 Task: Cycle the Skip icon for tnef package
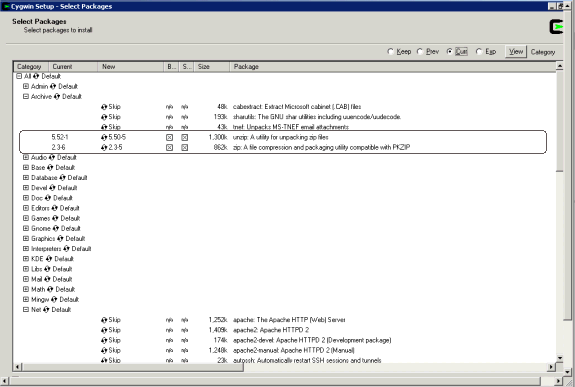(x=104, y=127)
